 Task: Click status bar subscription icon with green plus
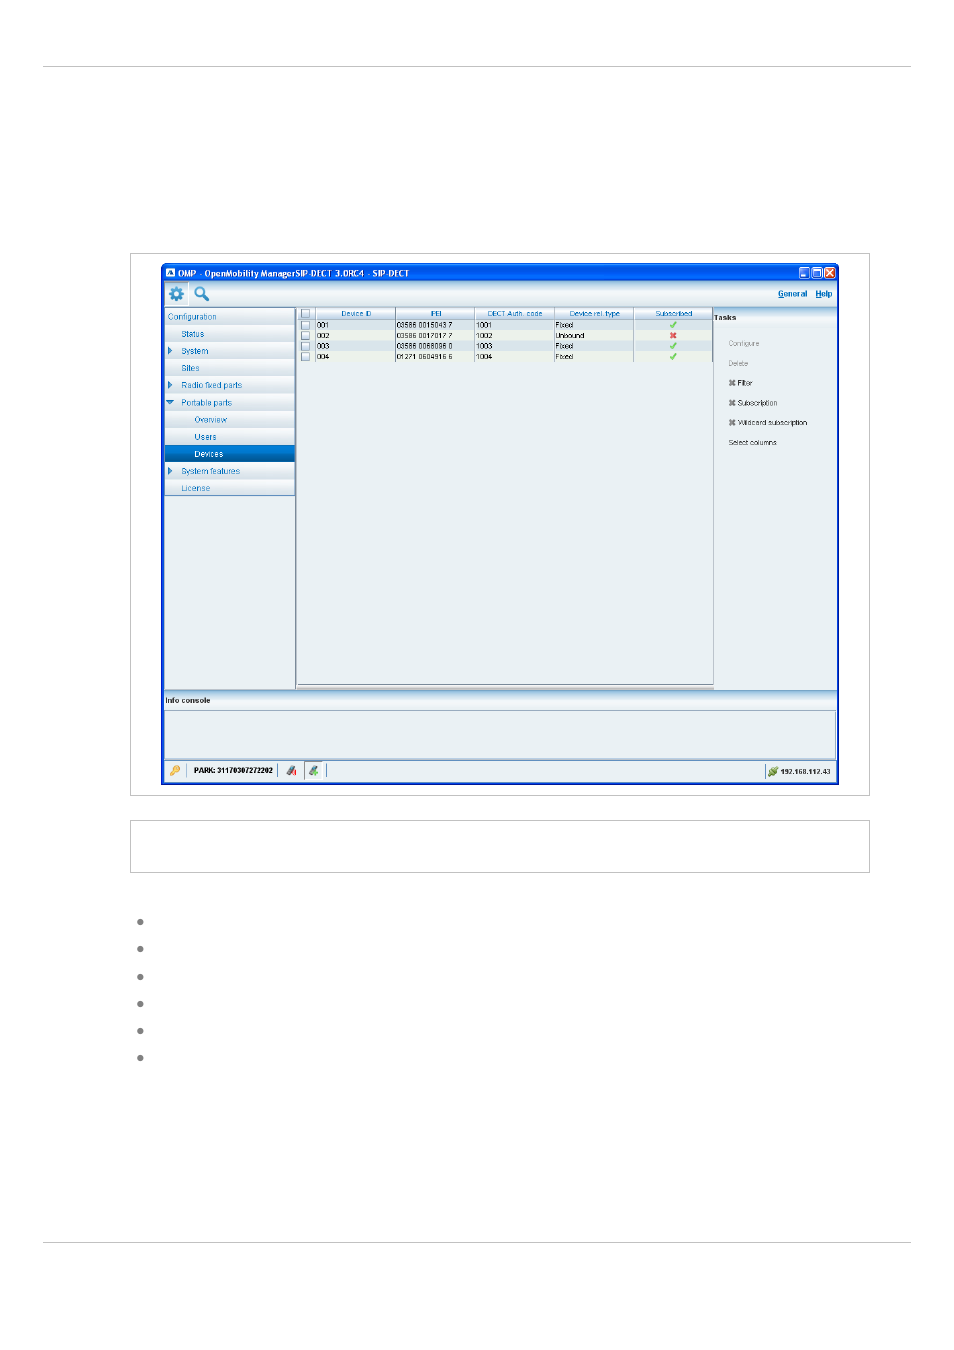[x=314, y=771]
